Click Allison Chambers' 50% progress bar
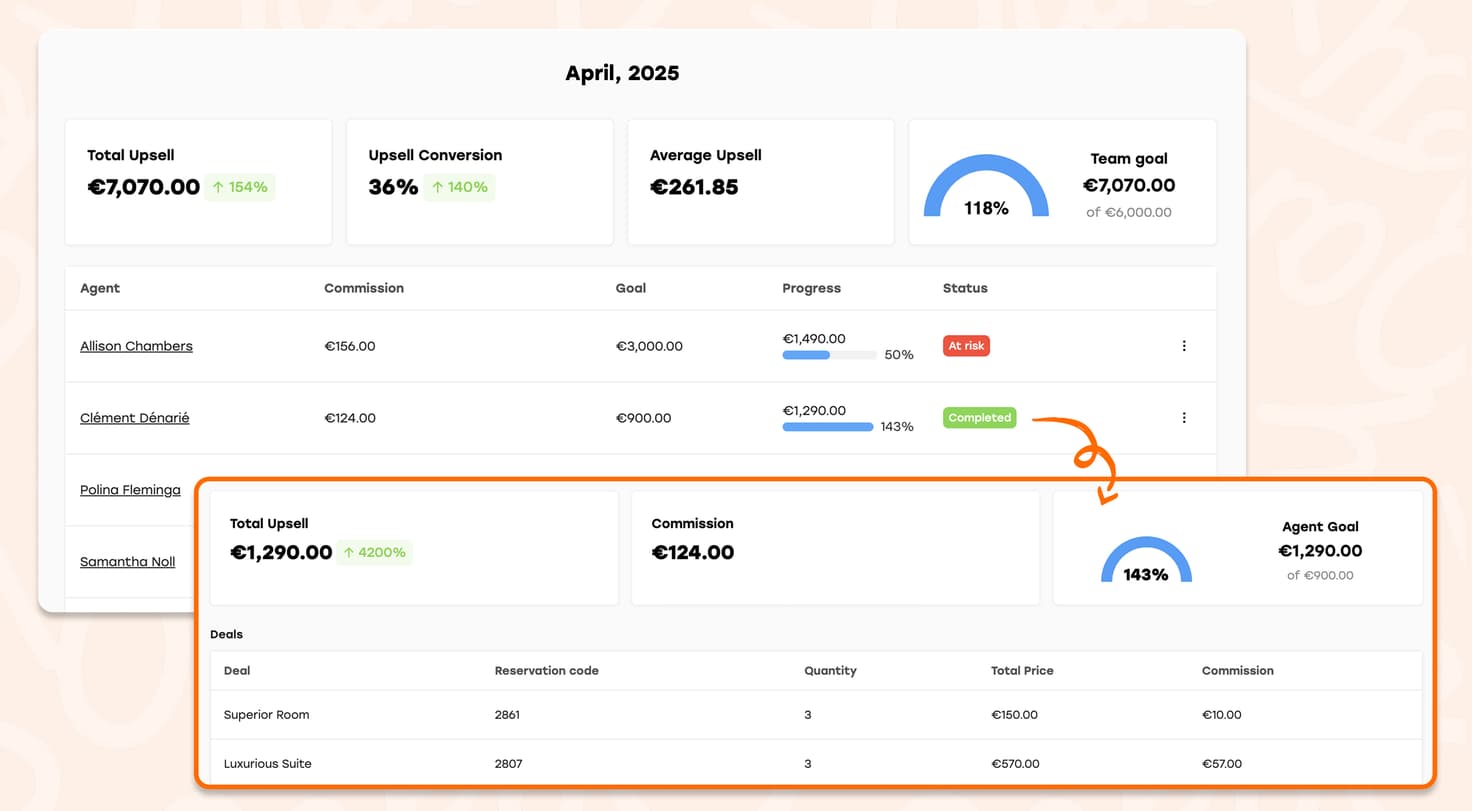 829,355
